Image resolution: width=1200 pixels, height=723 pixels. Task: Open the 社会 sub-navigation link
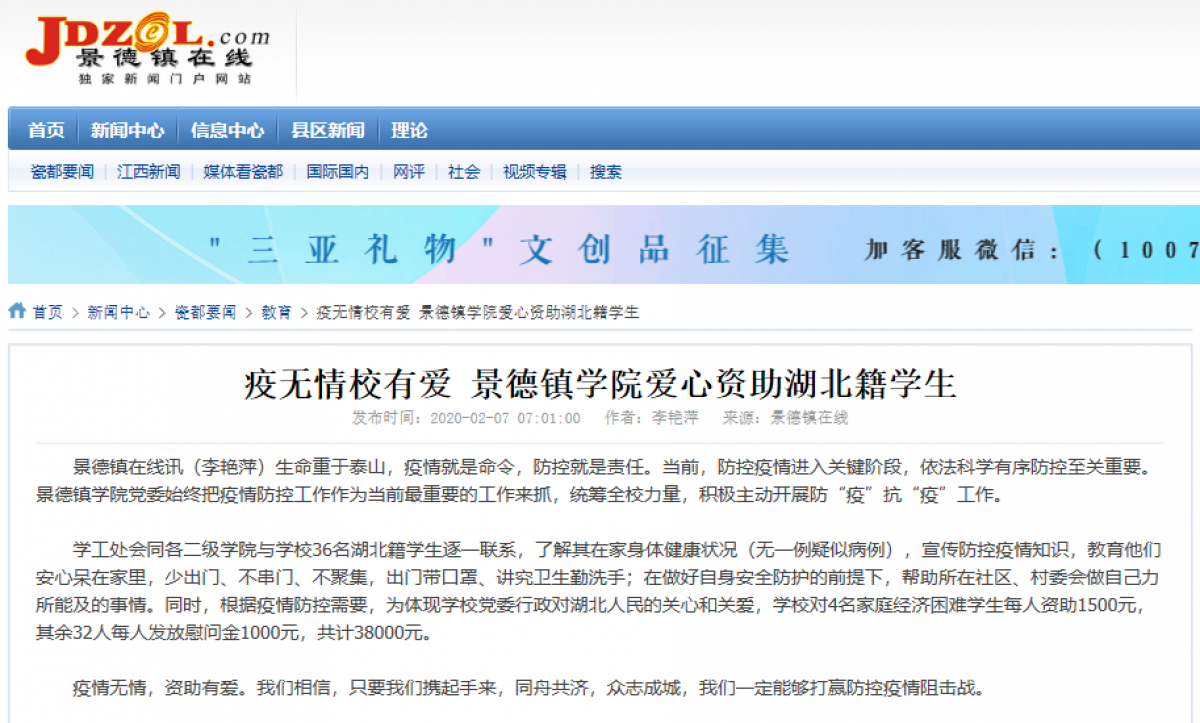(x=464, y=172)
